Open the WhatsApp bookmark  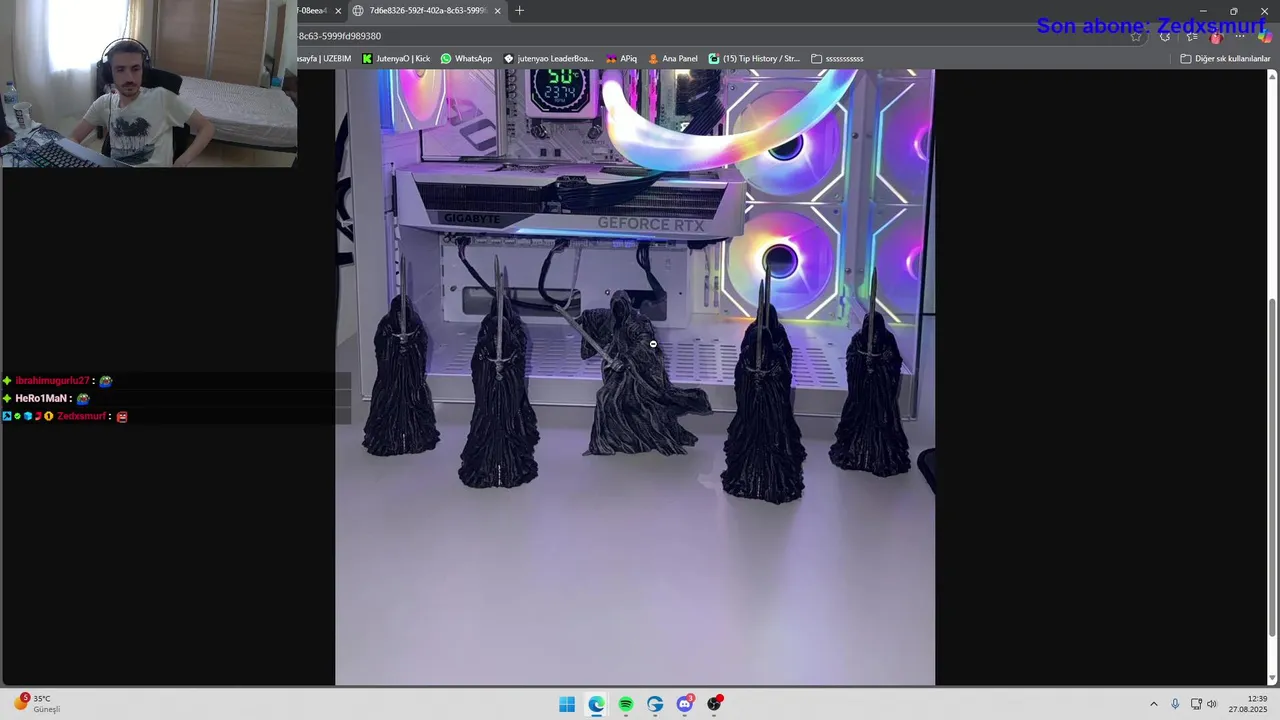coord(466,59)
